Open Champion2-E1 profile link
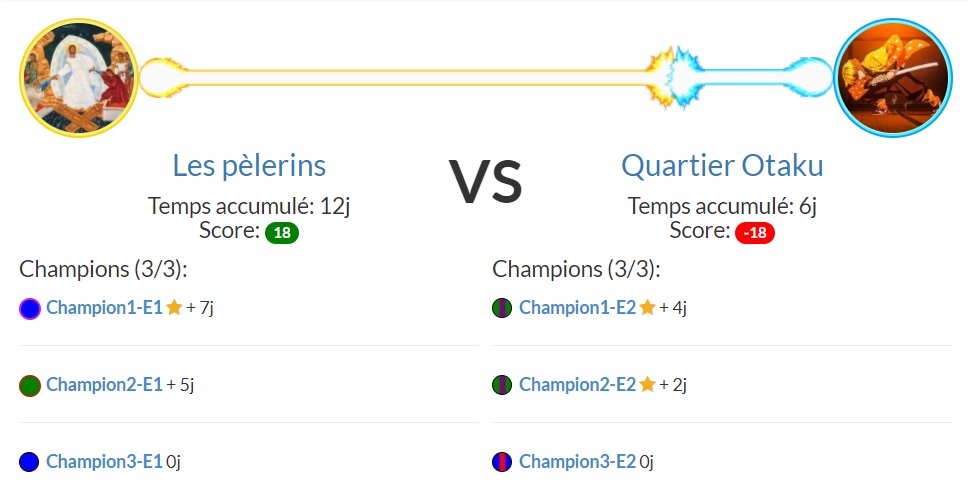968x497 pixels. tap(104, 385)
